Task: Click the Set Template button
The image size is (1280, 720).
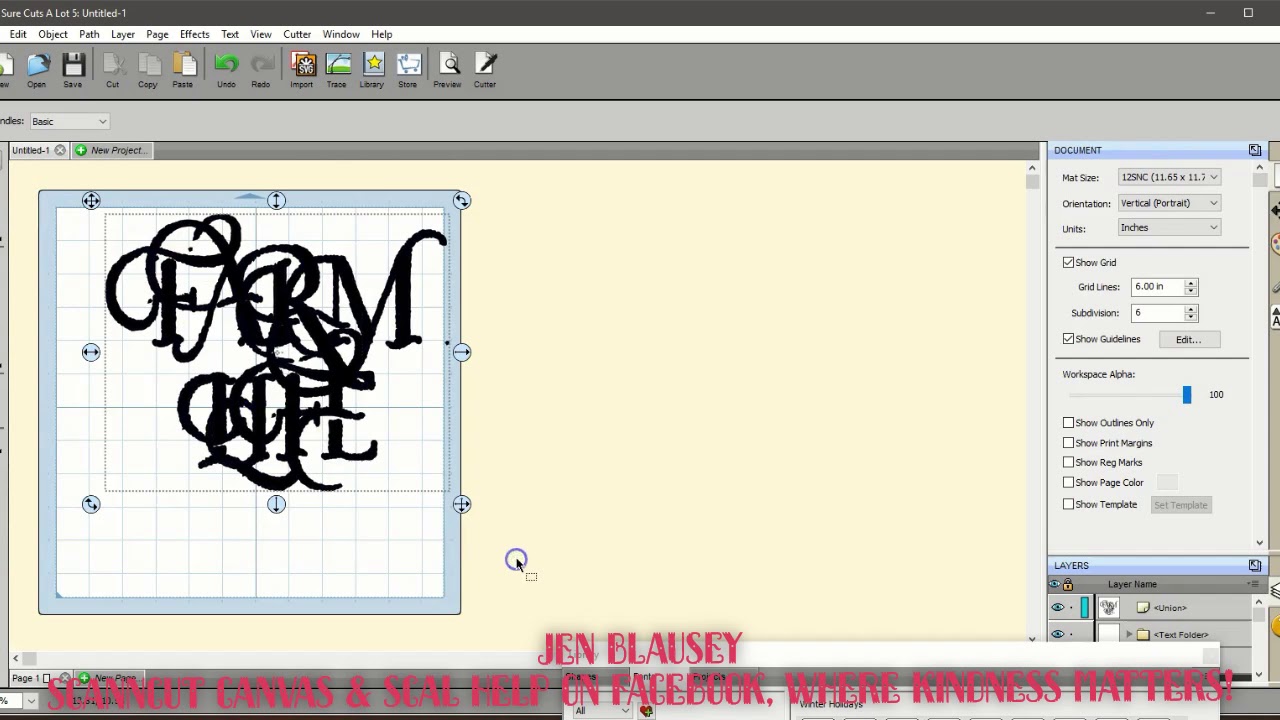Action: coord(1181,505)
